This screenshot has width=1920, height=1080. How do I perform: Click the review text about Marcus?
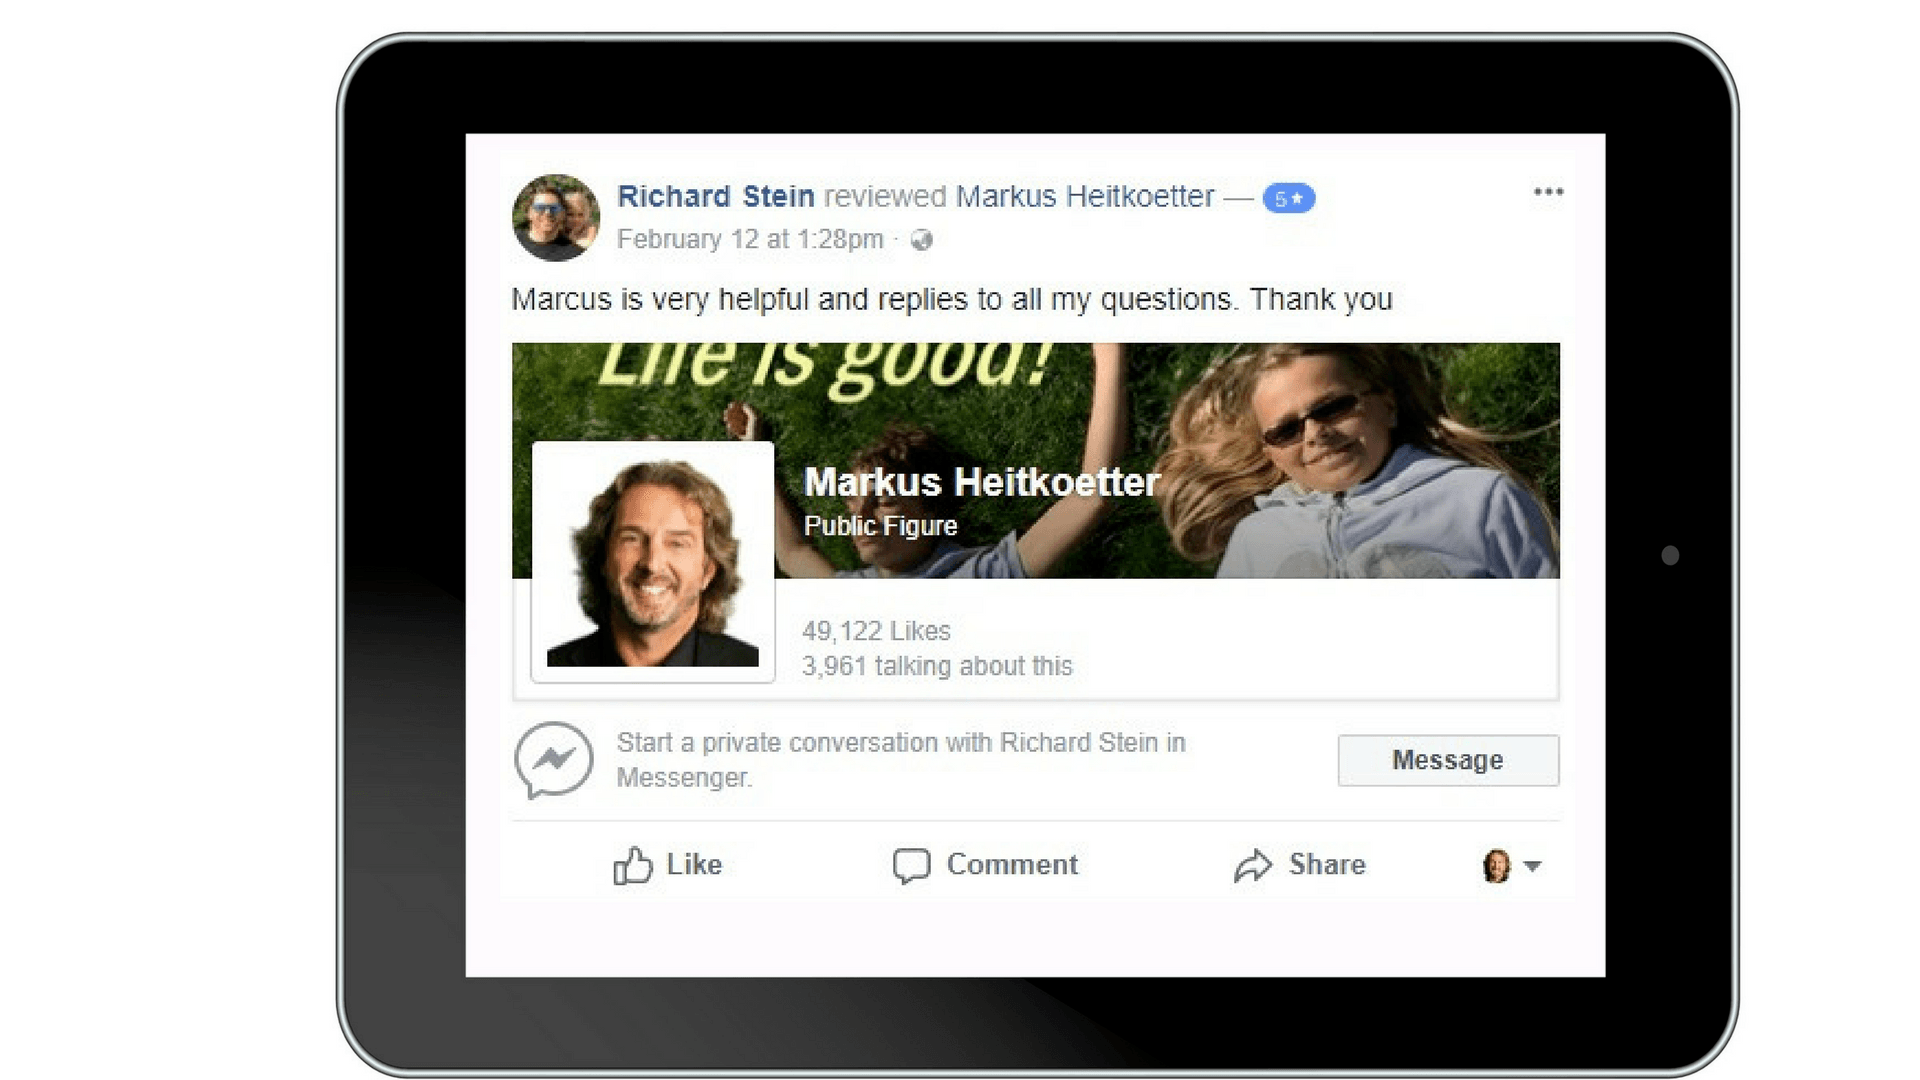coord(952,299)
